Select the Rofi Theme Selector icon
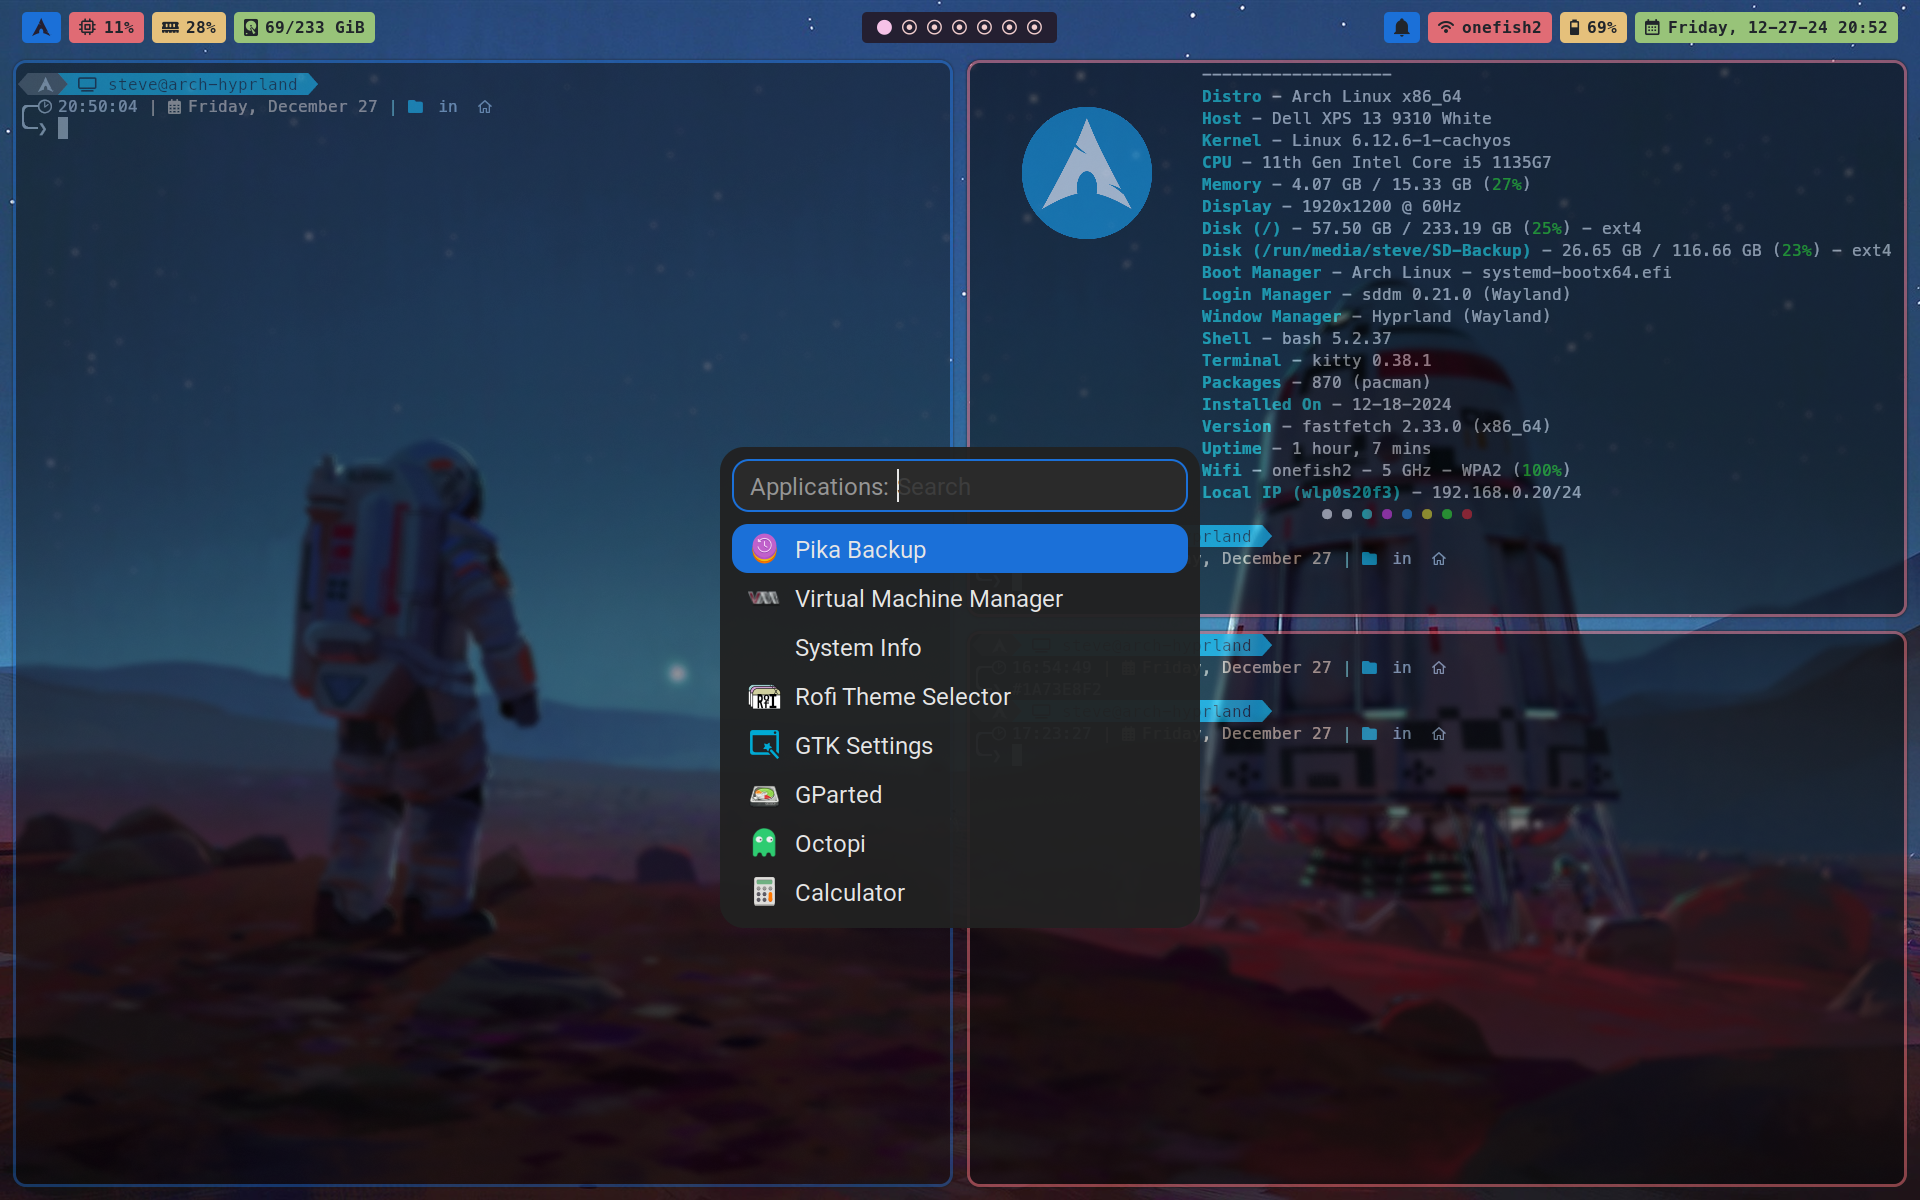The height and width of the screenshot is (1200, 1920). pos(764,697)
